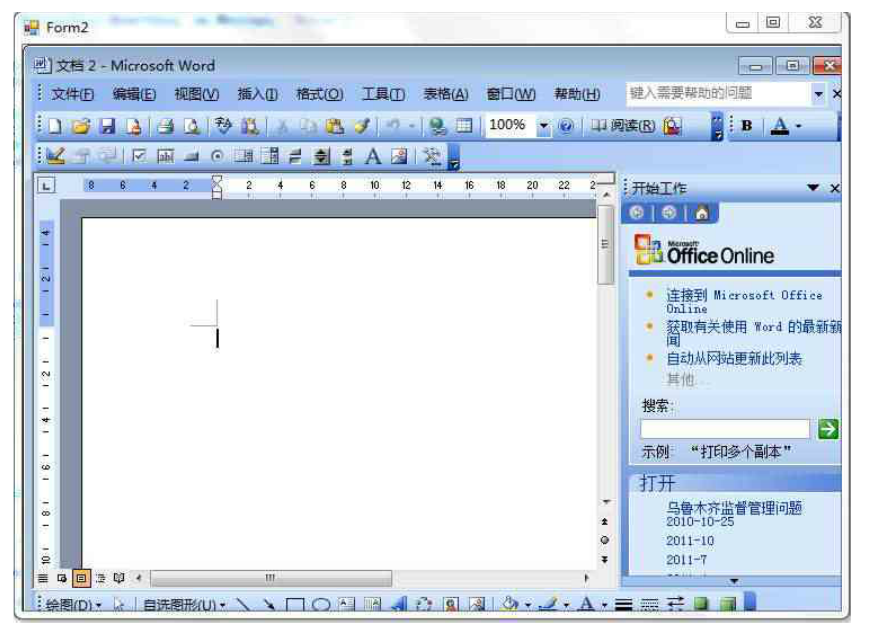Save the document with the floppy icon

[107, 126]
